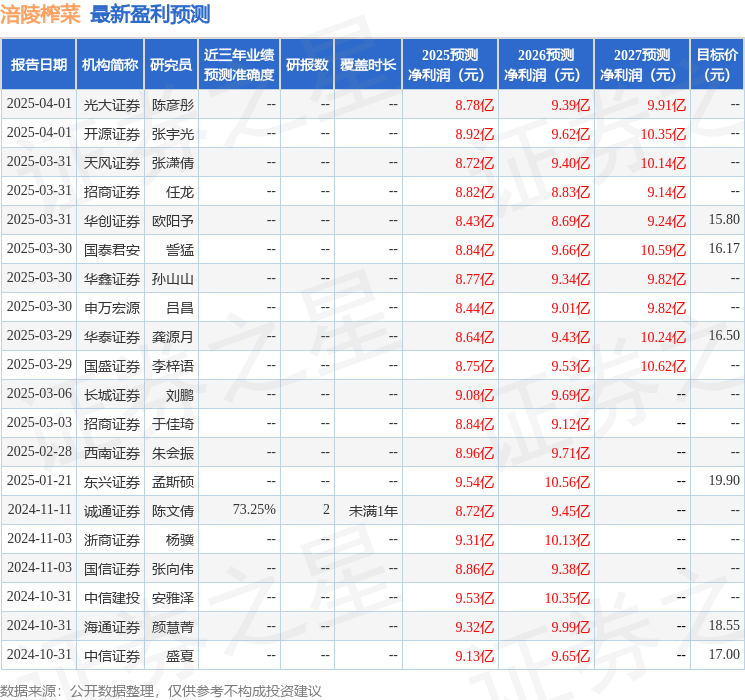745x700 pixels.
Task: Click the 73.25% accuracy value
Action: click(x=254, y=509)
